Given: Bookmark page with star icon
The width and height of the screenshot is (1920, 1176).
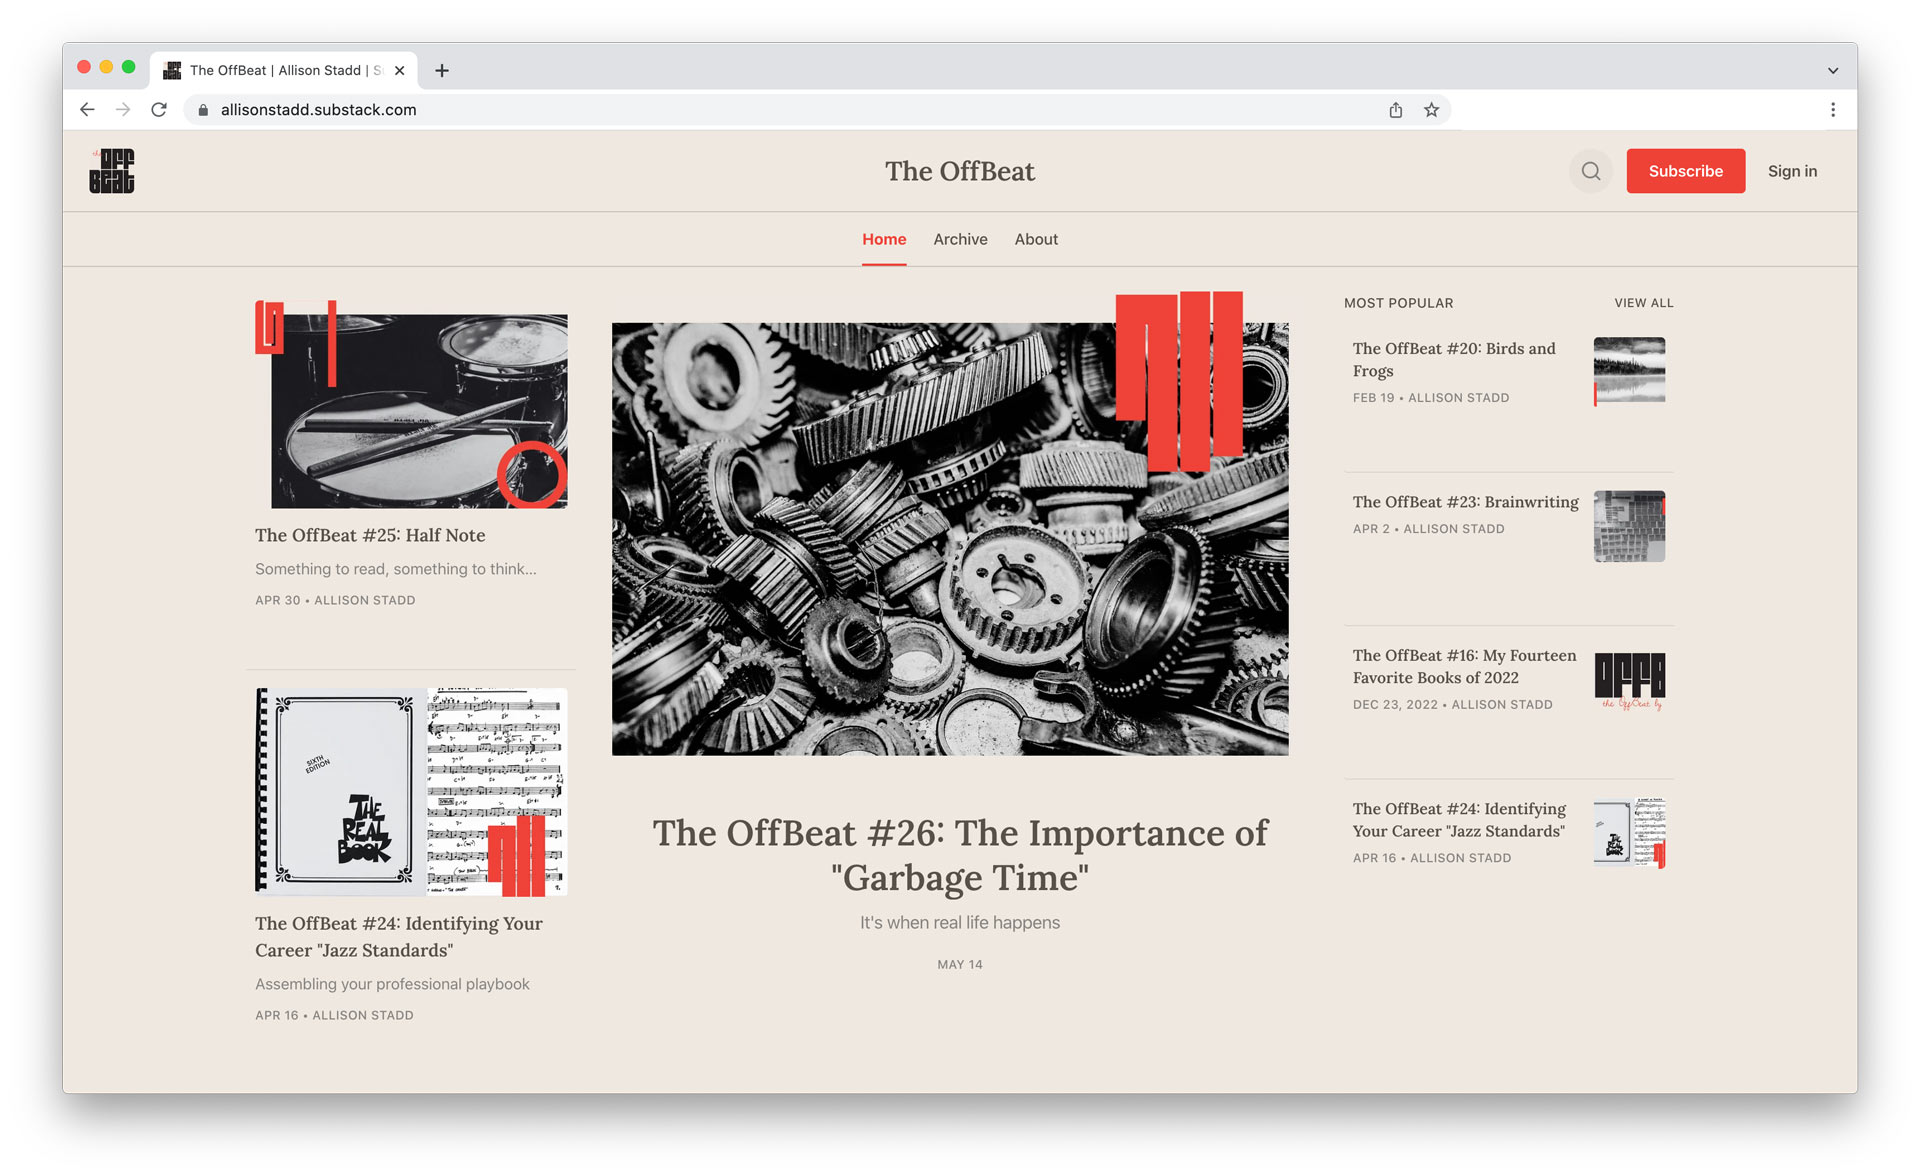Looking at the screenshot, I should tap(1431, 110).
